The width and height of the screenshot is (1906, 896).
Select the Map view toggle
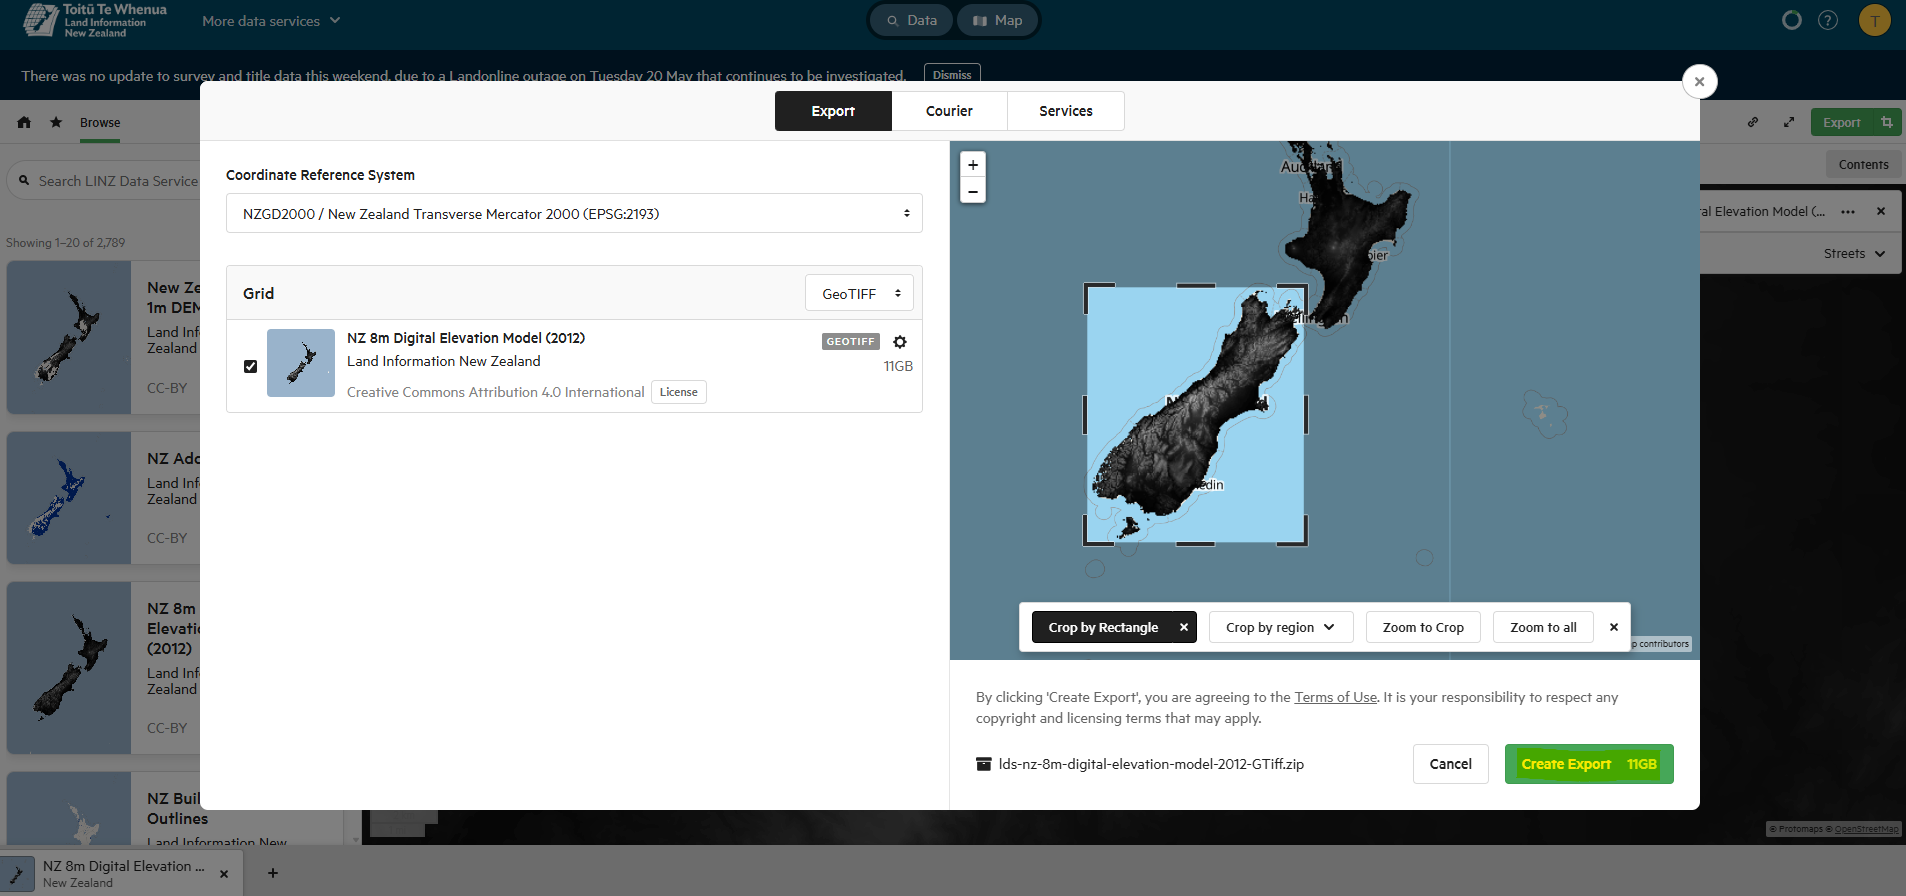997,20
